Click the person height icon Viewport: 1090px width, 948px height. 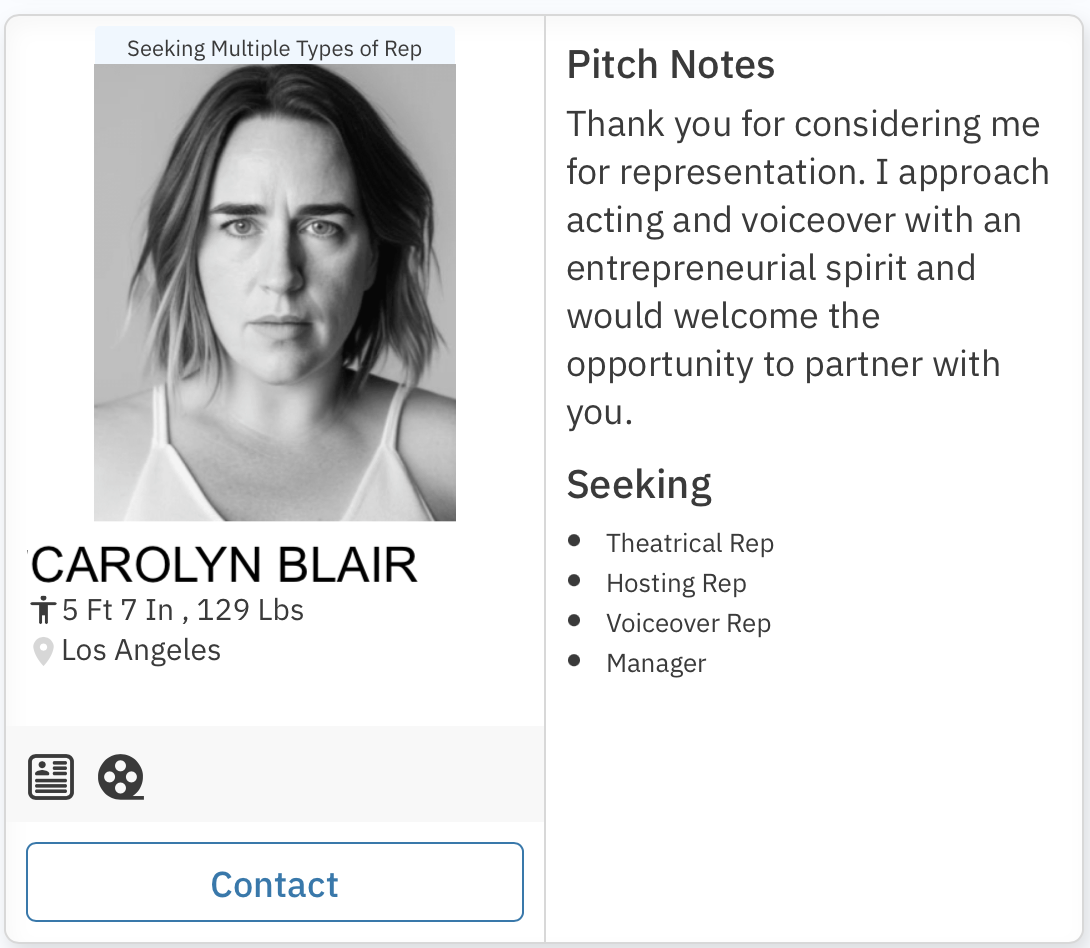42,610
